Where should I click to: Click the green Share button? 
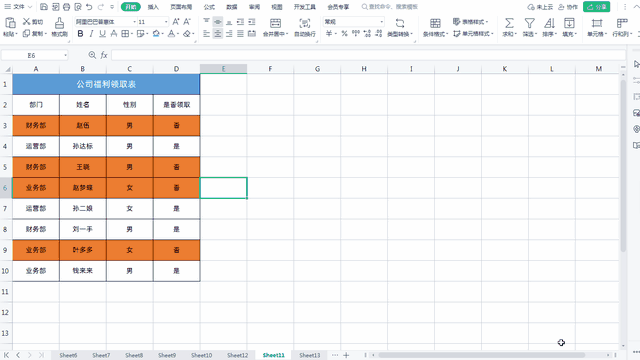(597, 7)
